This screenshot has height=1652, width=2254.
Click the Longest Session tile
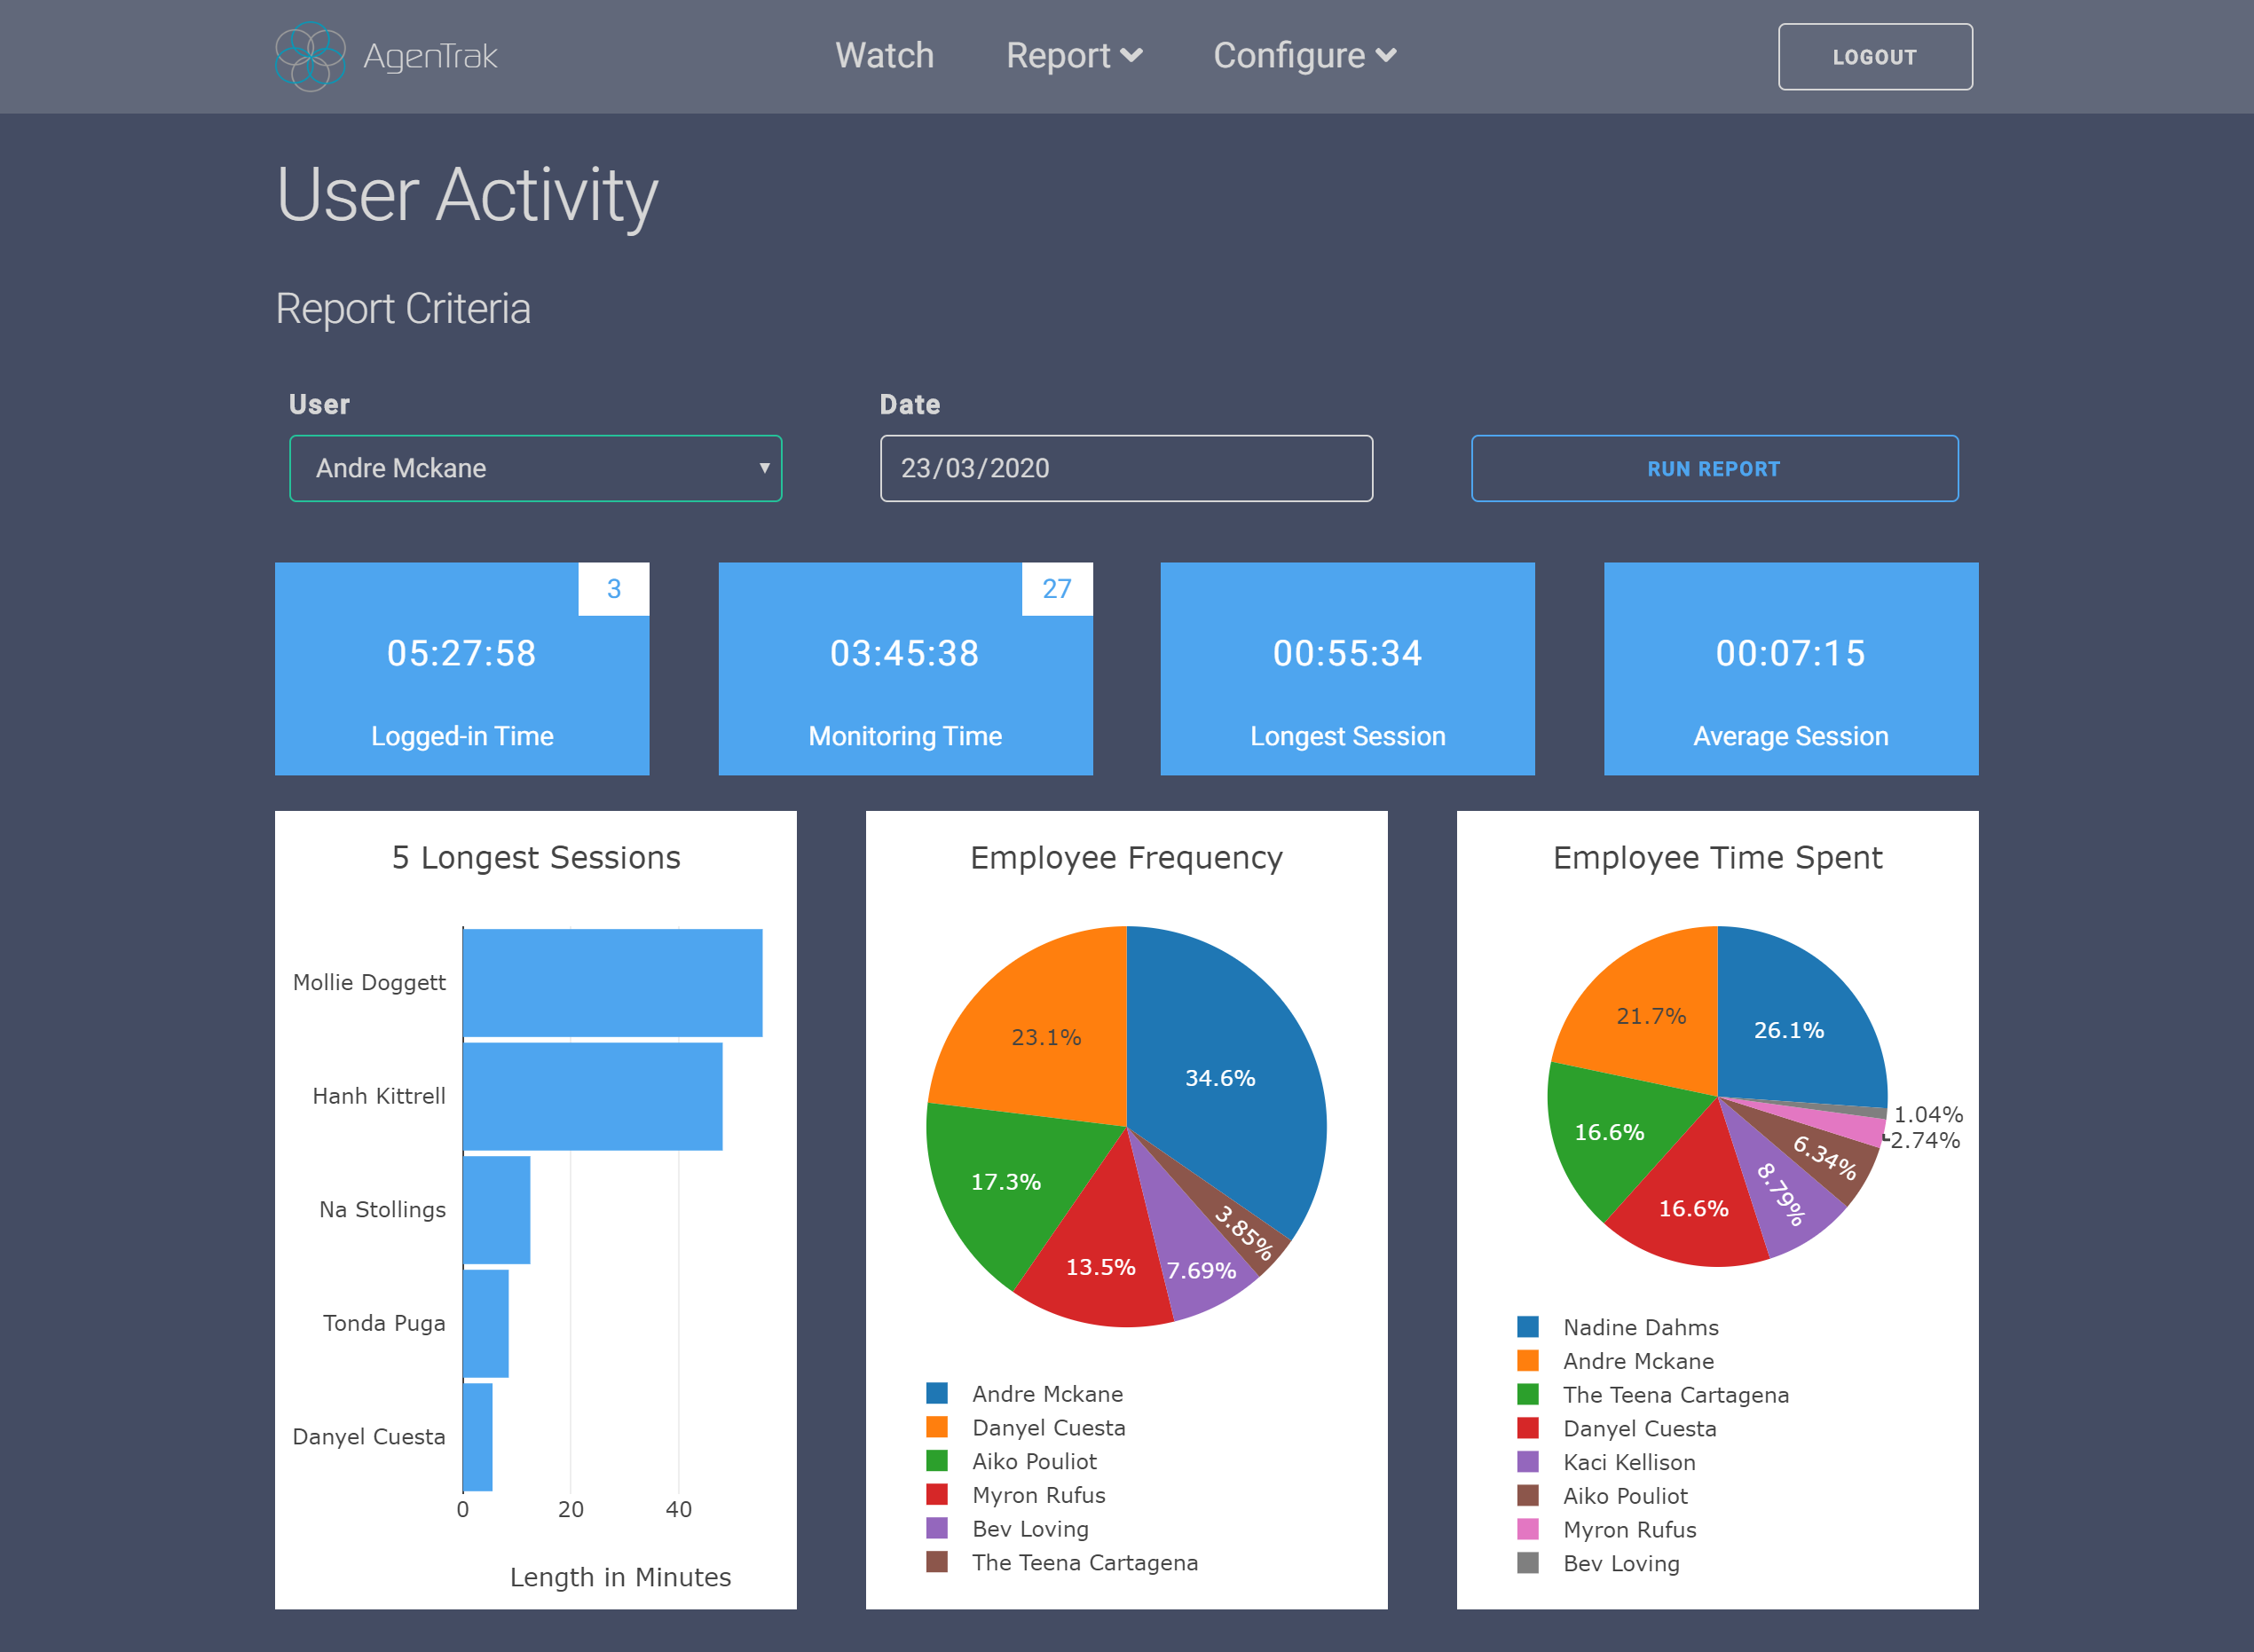[1346, 668]
